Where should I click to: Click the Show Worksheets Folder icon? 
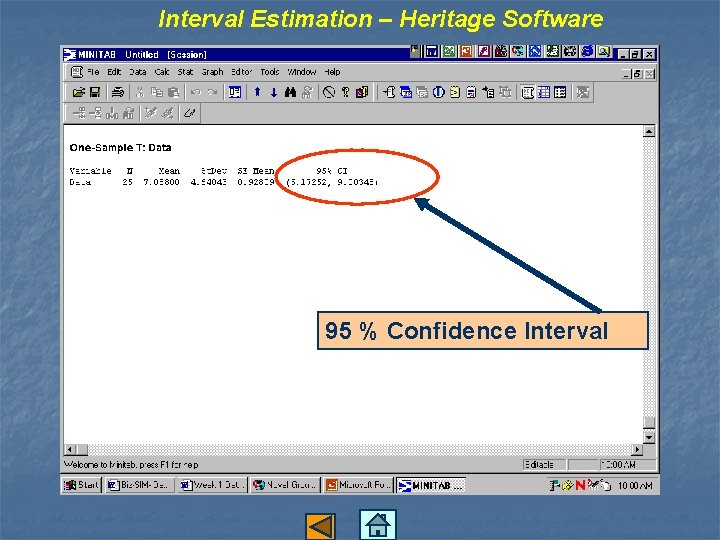406,92
